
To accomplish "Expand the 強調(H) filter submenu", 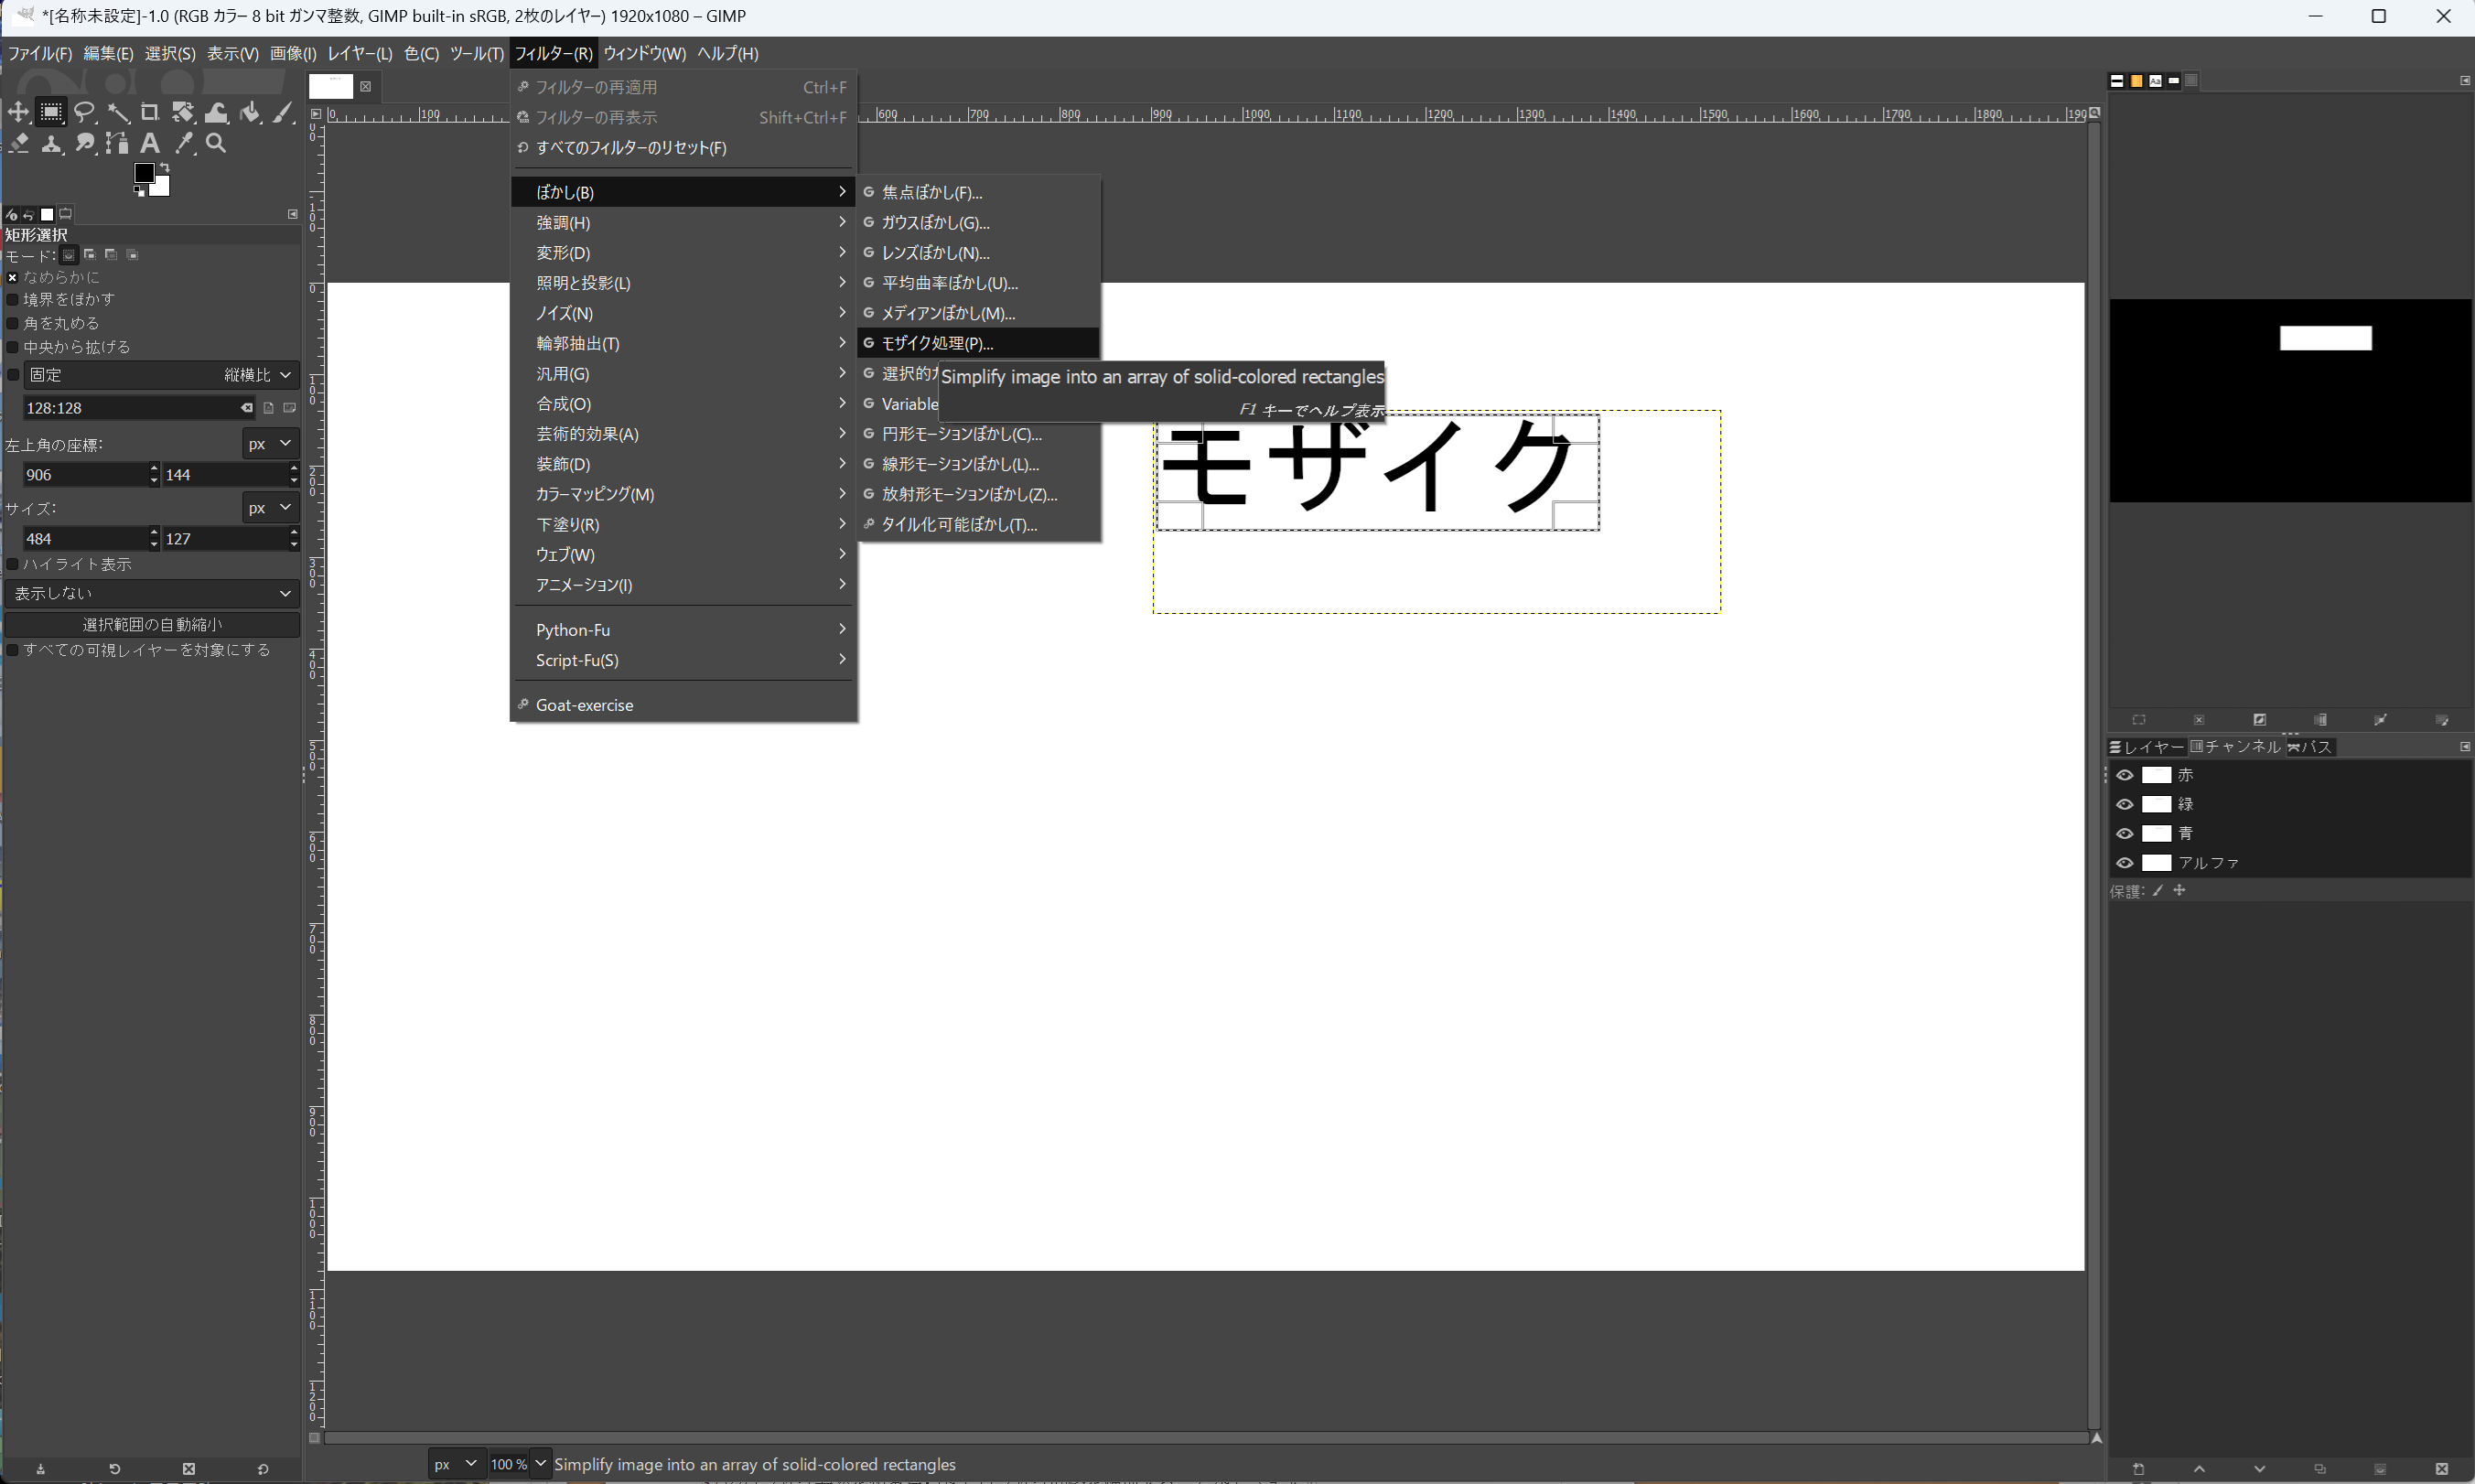I will [684, 222].
